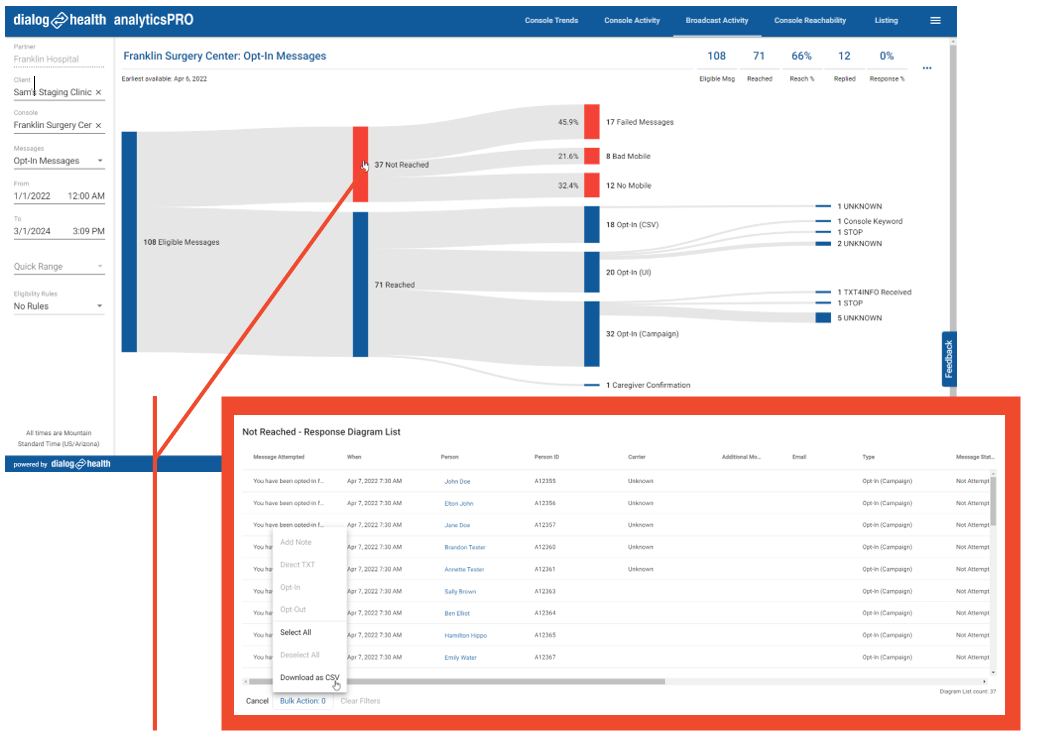Go to the Listing tab
The image size is (1051, 743).
885,21
